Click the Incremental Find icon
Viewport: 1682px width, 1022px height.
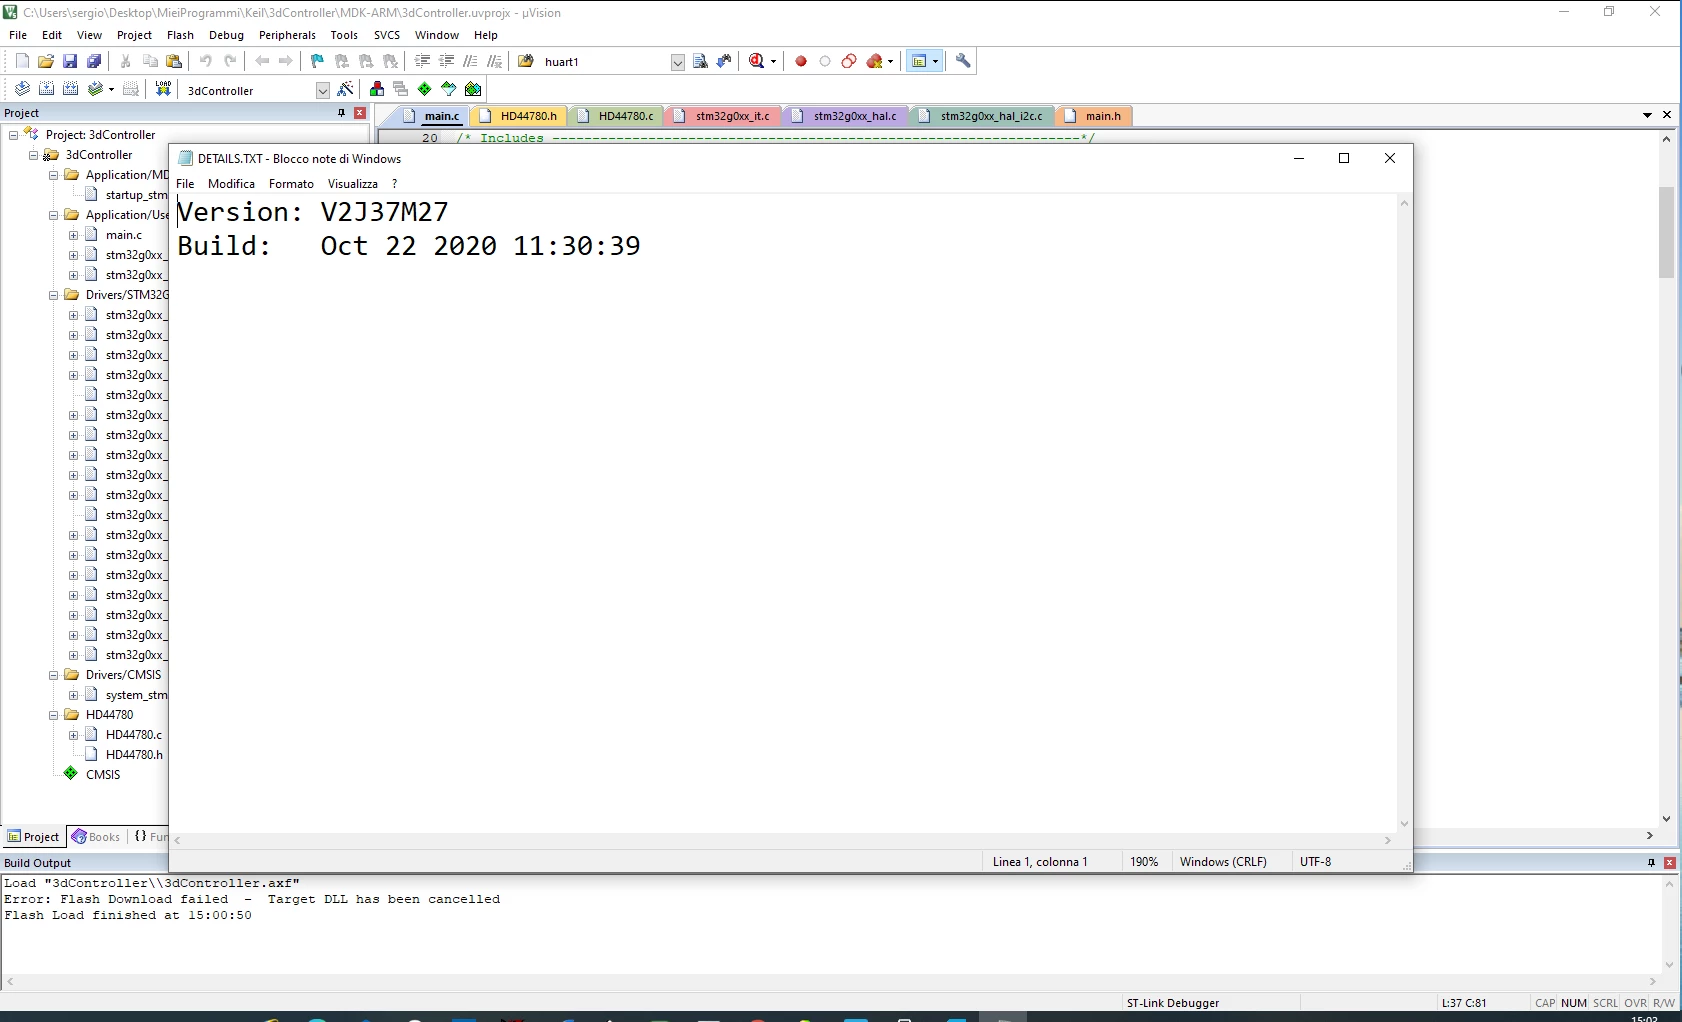(724, 61)
